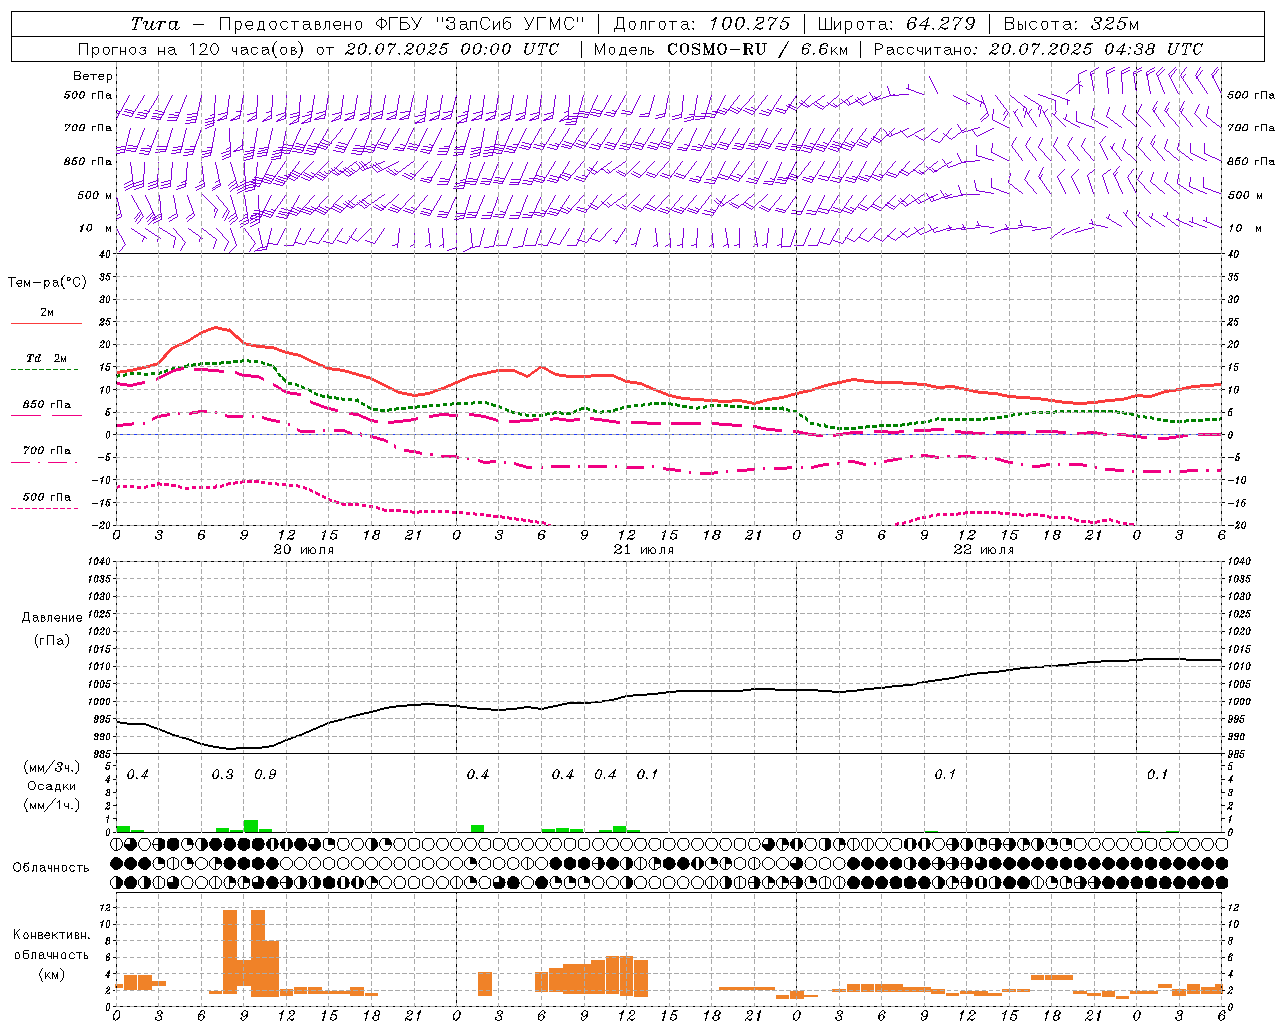
Task: Click the "20 июля" date label
Action: point(304,550)
